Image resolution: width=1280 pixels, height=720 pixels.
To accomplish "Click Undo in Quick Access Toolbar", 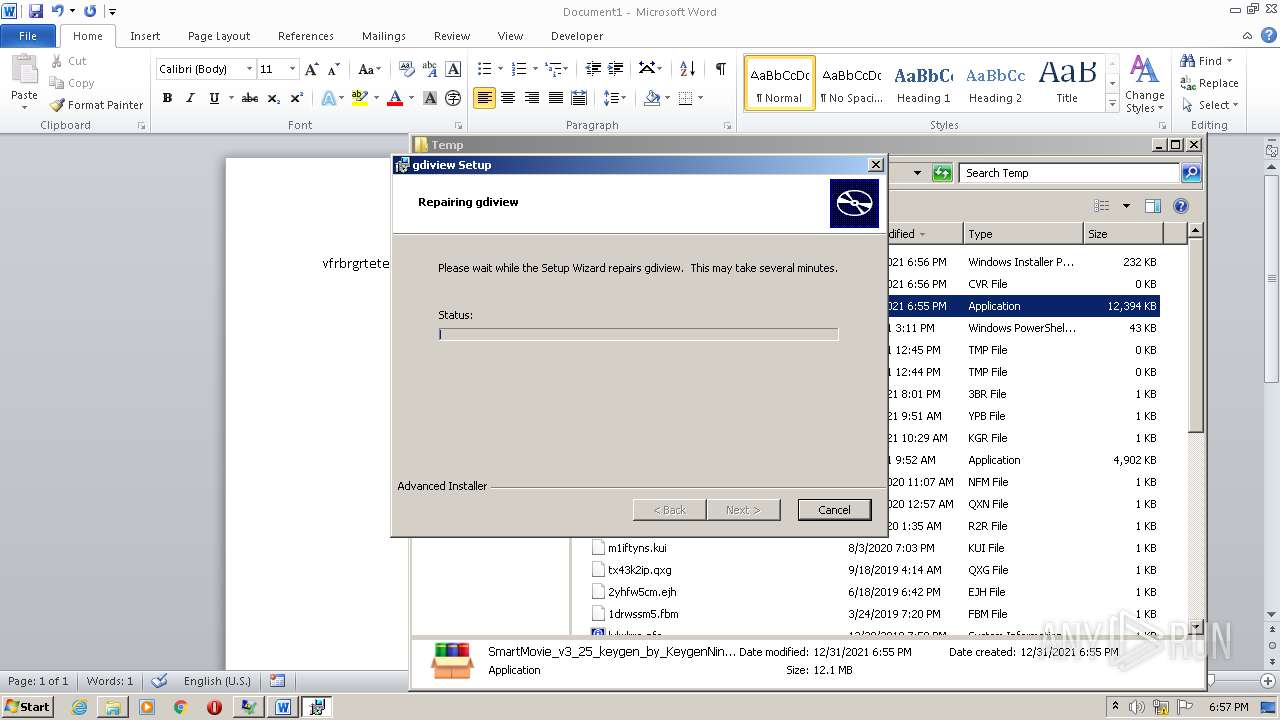I will [57, 11].
